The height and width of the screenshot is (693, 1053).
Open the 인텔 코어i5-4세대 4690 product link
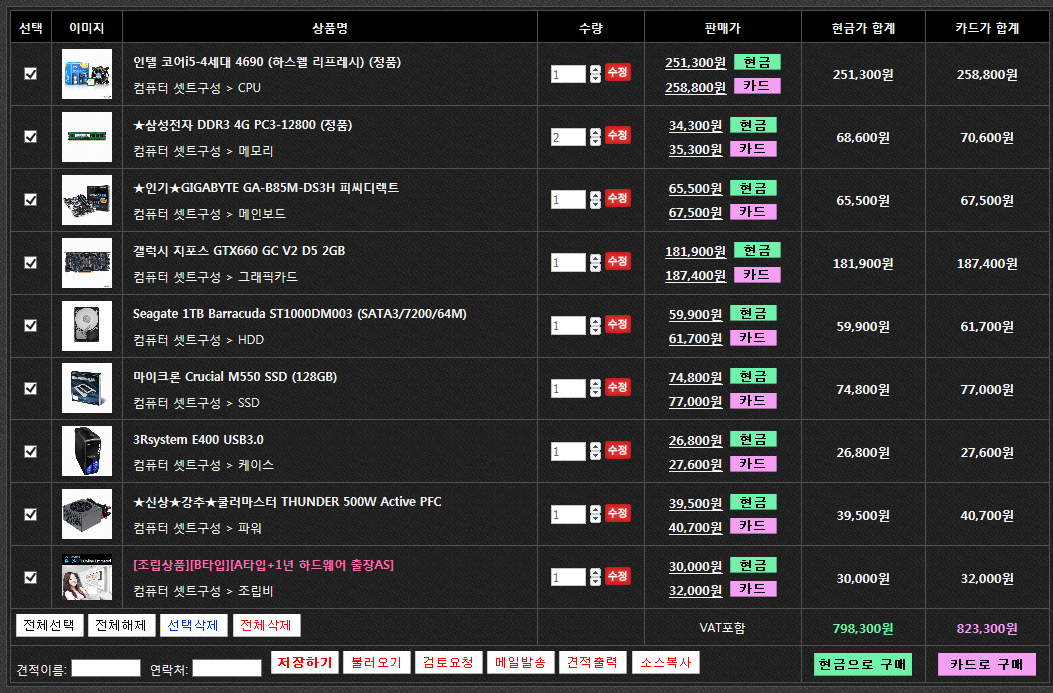tap(267, 62)
